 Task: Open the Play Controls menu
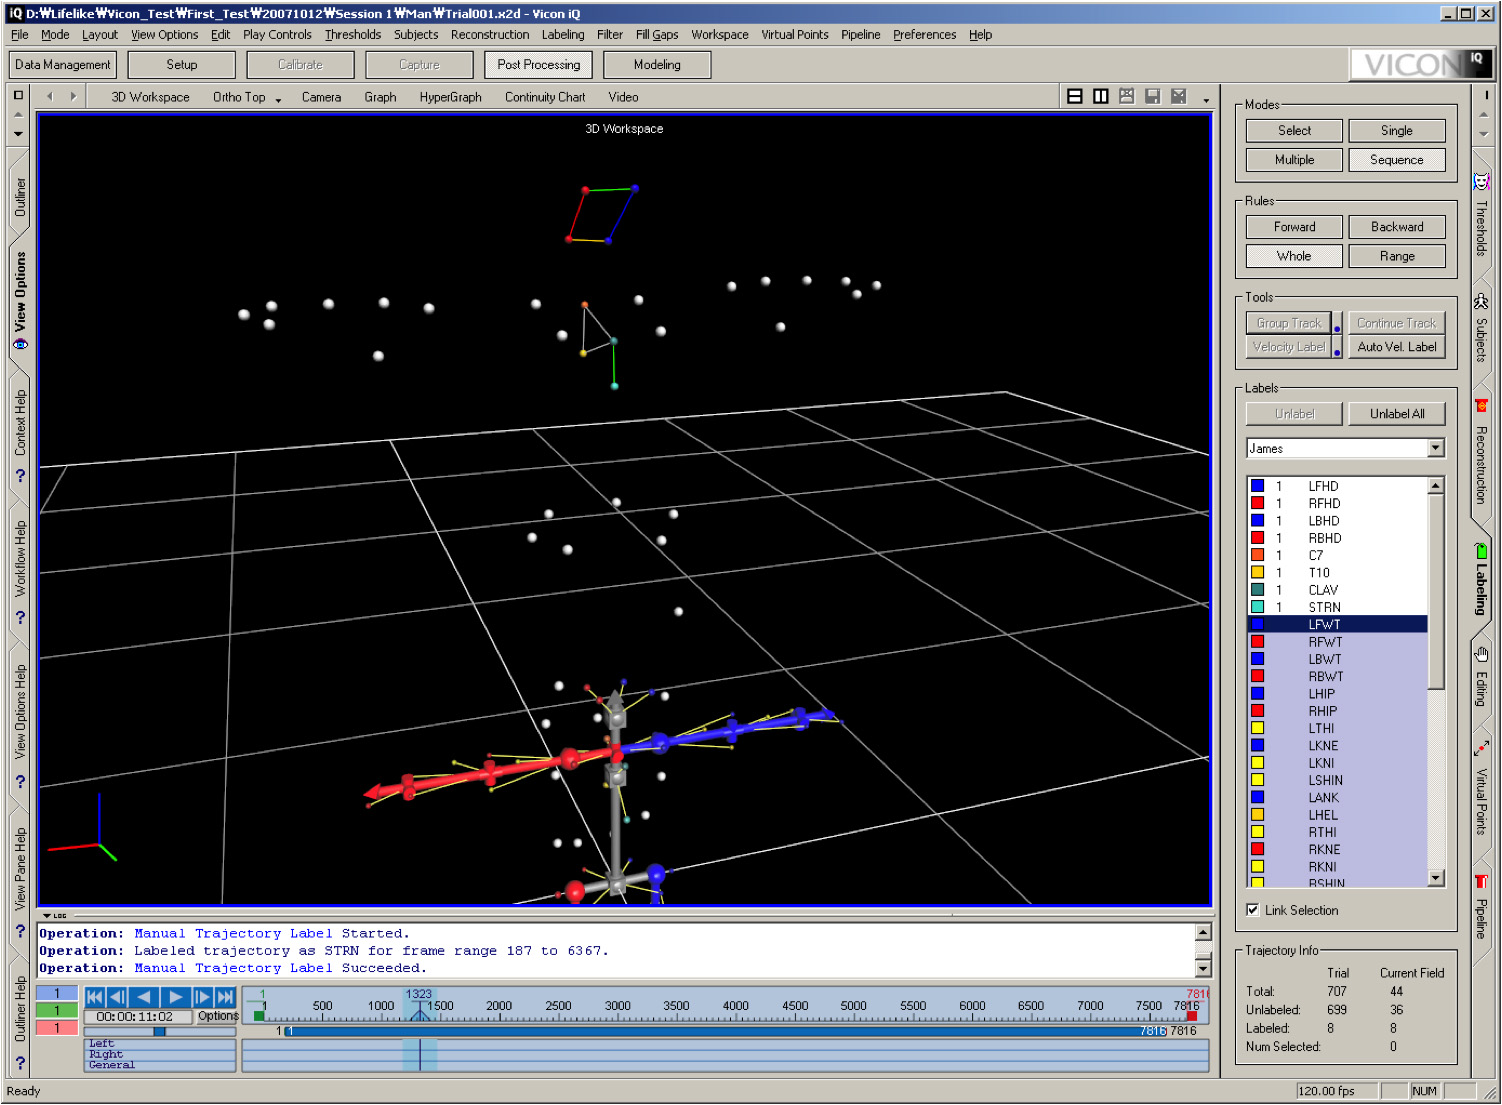click(277, 34)
